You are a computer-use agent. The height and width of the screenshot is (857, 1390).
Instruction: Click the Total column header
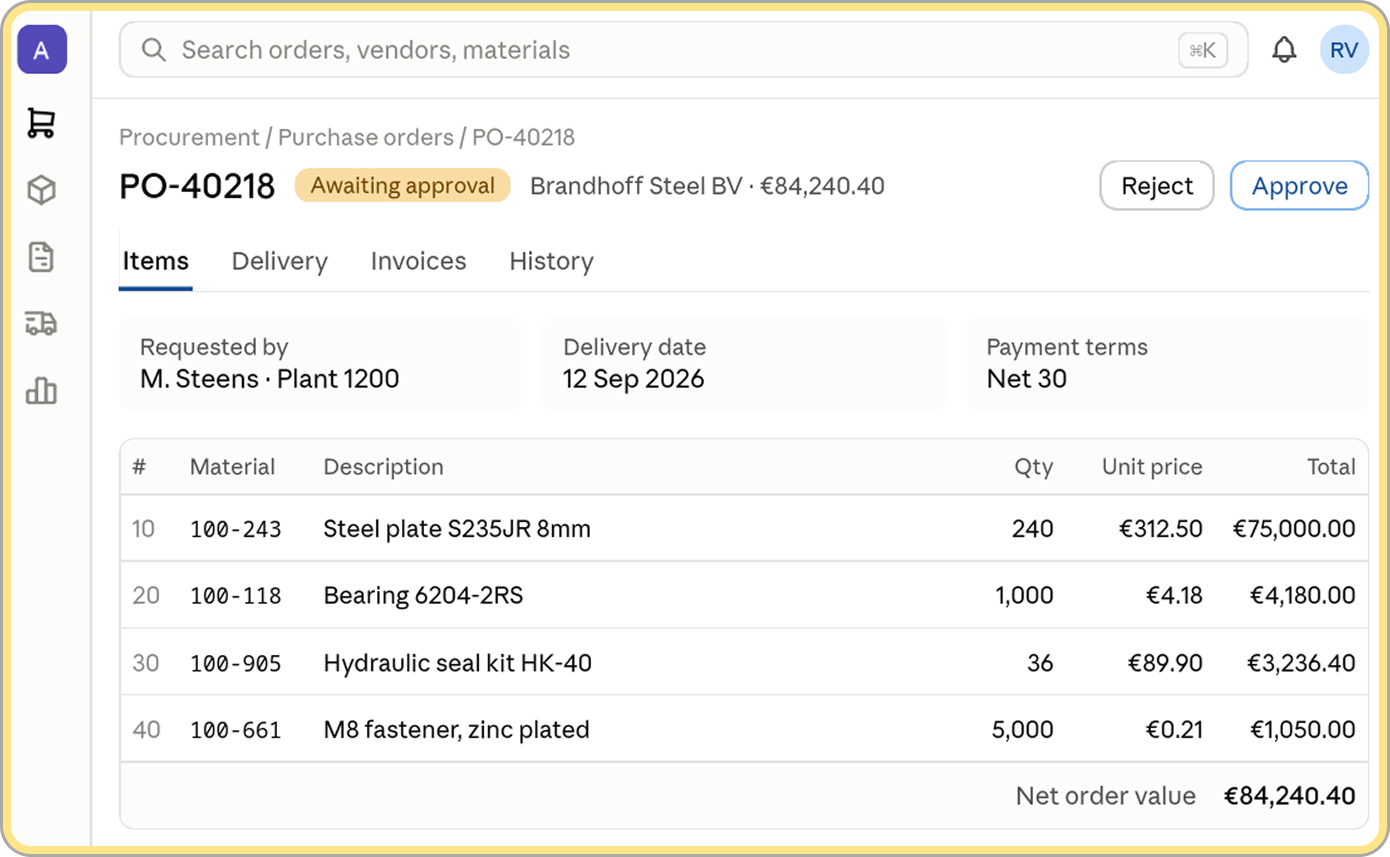tap(1331, 467)
